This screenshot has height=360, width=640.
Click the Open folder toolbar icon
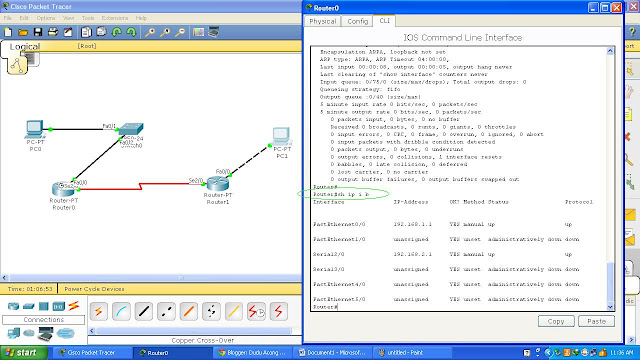23,32
